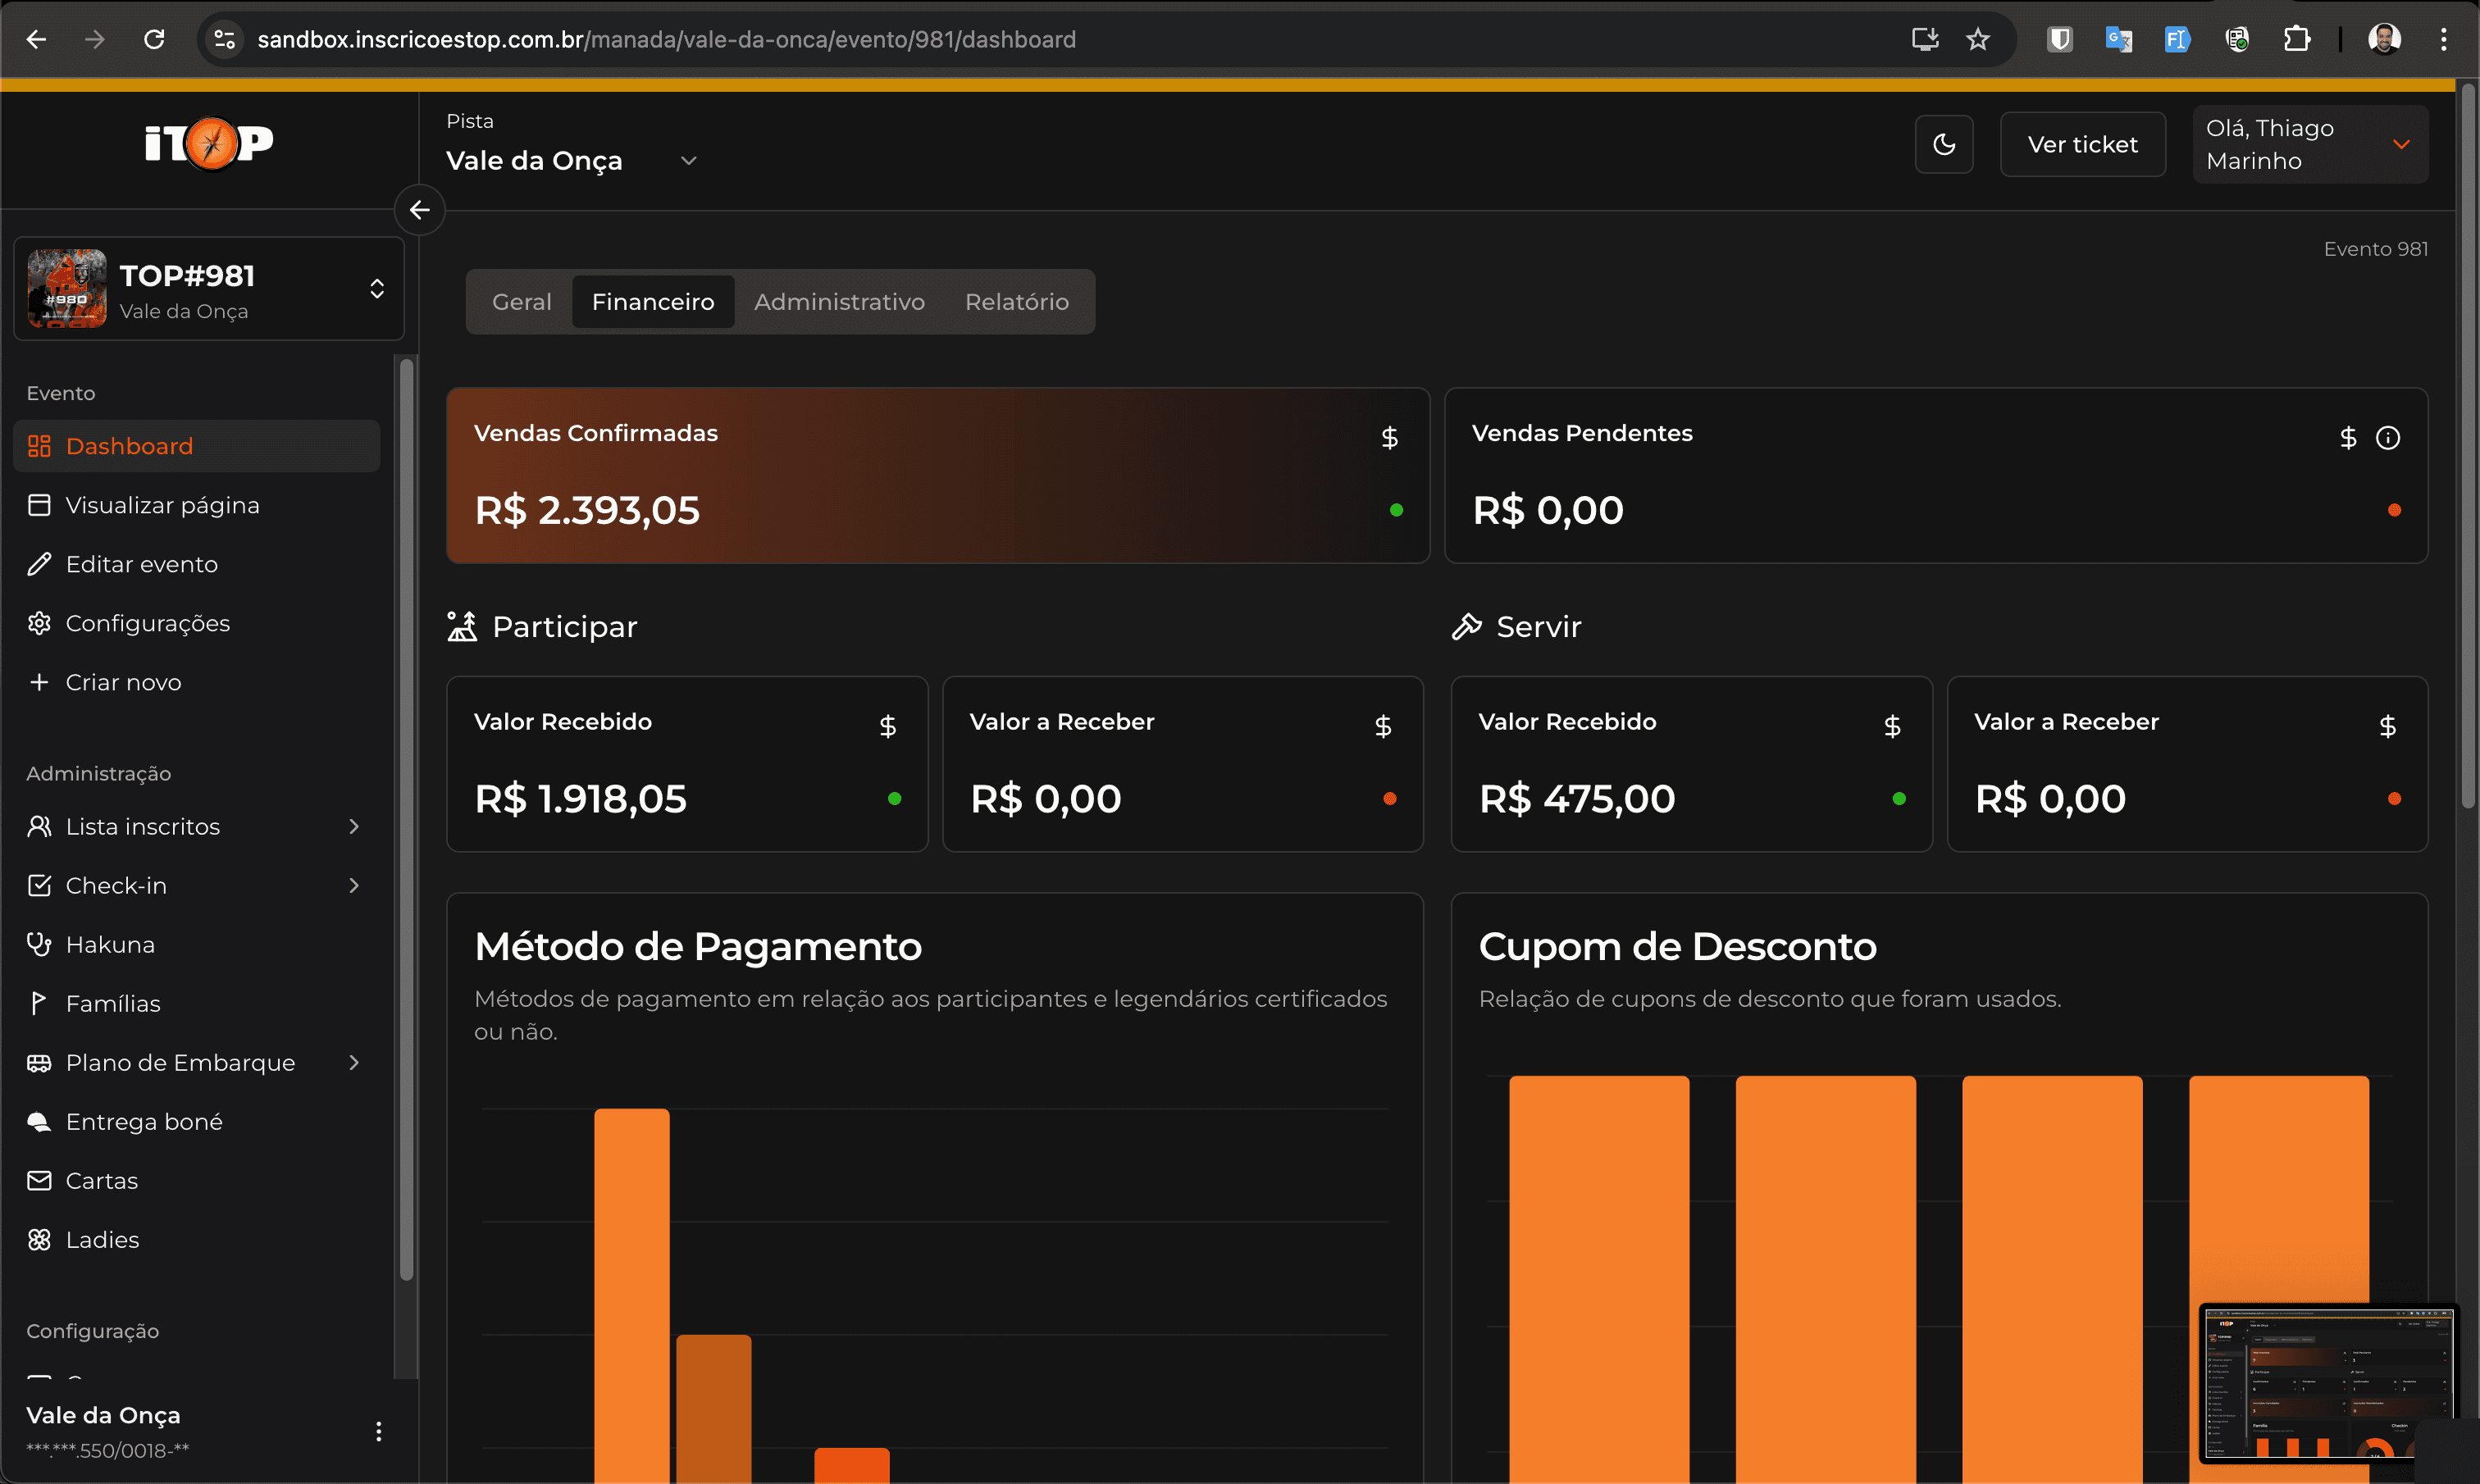Image resolution: width=2480 pixels, height=1484 pixels.
Task: Reload the page in the browser
Action: point(154,39)
